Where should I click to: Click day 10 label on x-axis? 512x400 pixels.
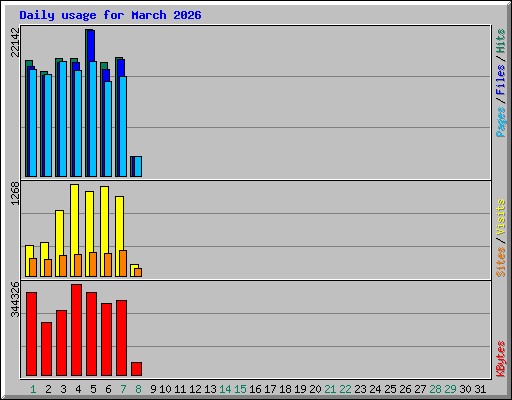click(165, 389)
